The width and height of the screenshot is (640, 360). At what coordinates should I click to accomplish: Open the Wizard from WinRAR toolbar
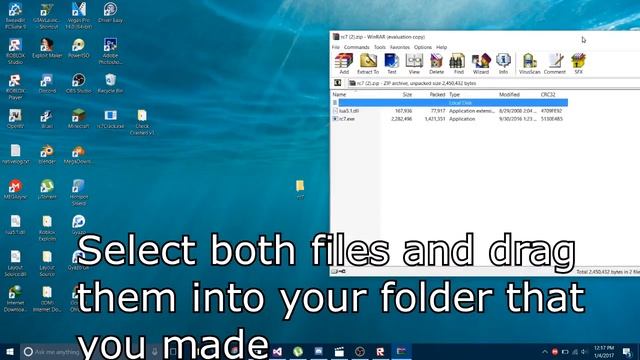(481, 64)
